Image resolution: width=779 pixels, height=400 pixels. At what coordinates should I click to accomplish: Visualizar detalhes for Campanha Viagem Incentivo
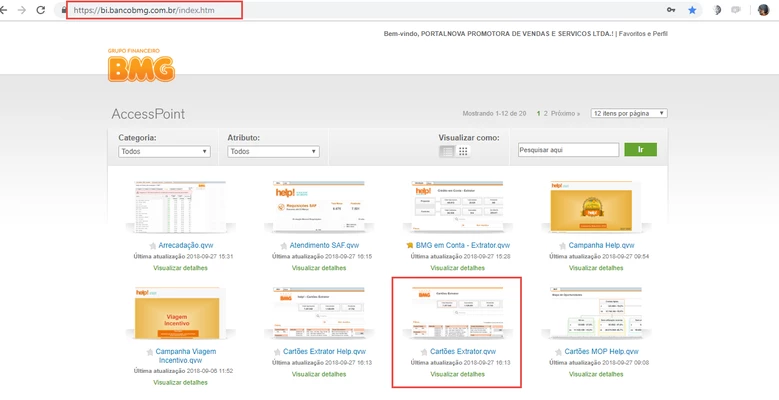[x=180, y=383]
